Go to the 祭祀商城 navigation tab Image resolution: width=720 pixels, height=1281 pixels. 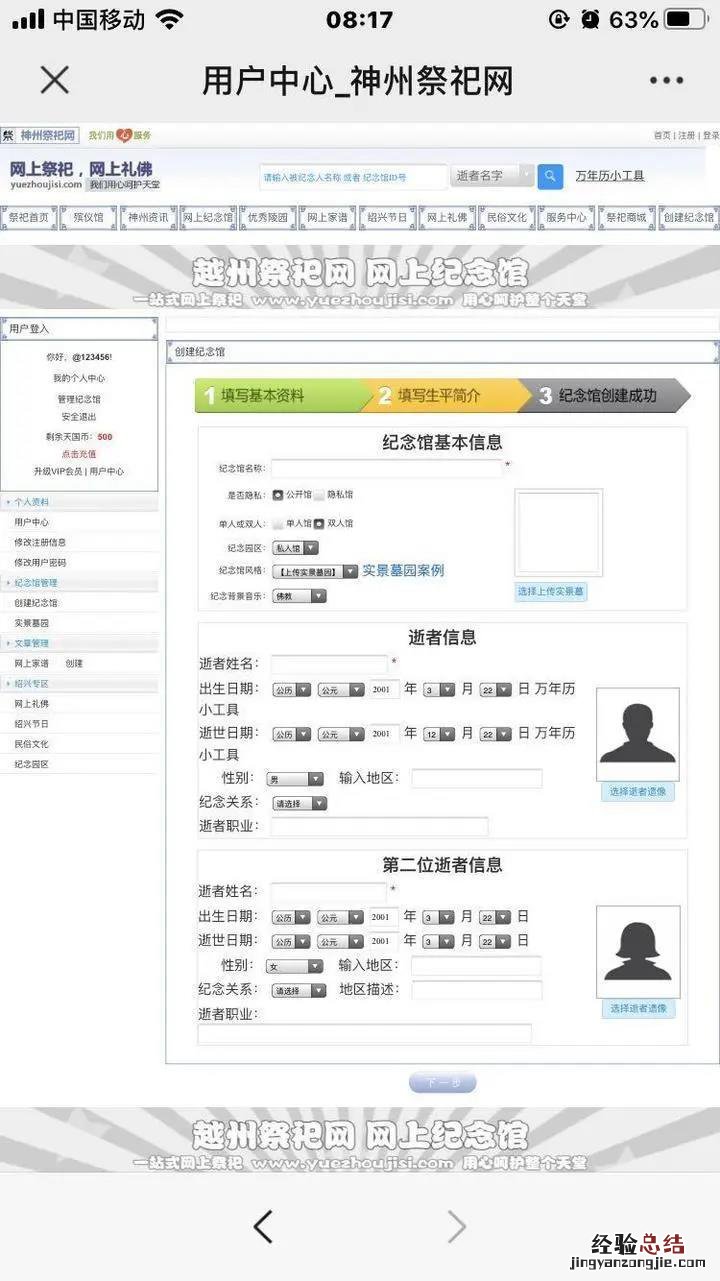626,217
